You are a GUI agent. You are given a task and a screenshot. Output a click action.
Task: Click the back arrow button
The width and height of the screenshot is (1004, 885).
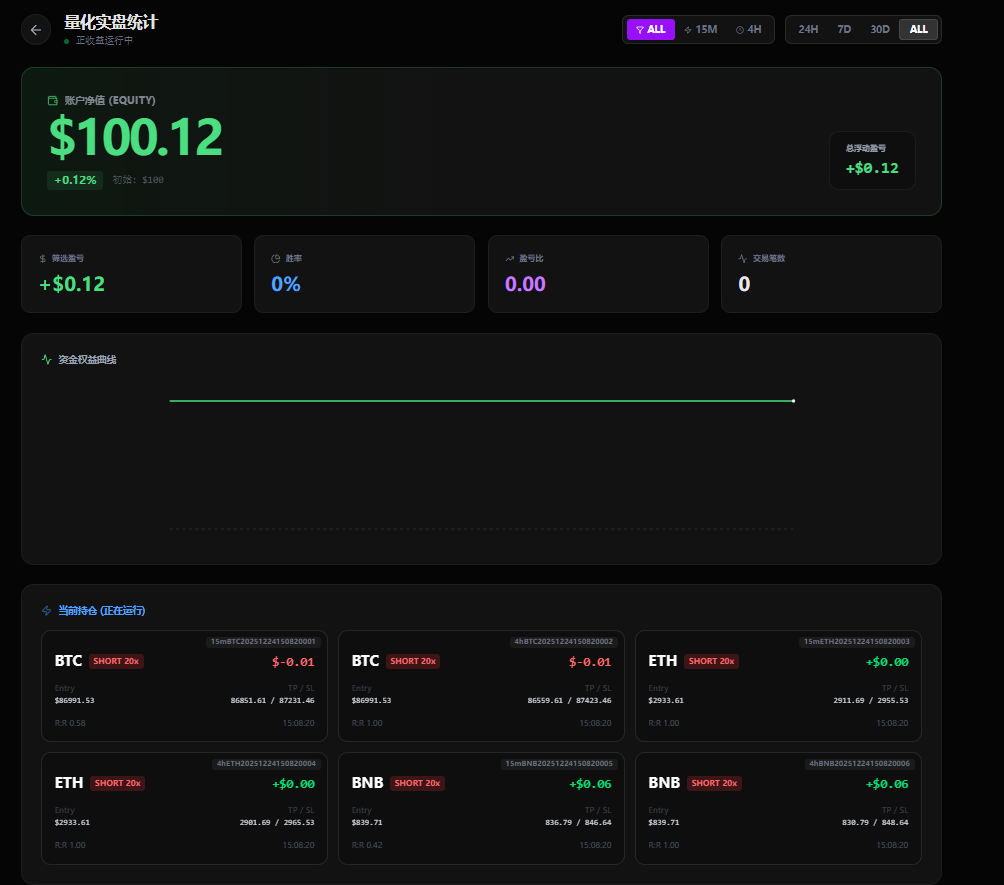point(36,30)
